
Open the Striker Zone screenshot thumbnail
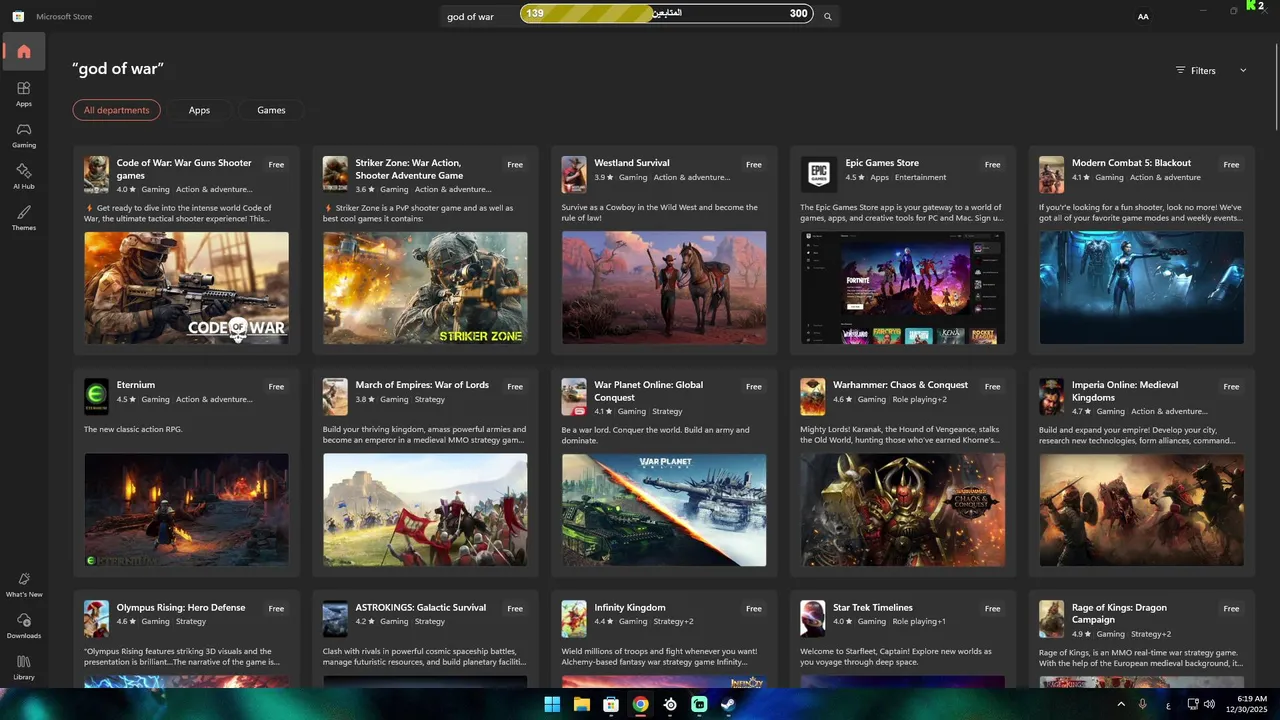pyautogui.click(x=425, y=288)
